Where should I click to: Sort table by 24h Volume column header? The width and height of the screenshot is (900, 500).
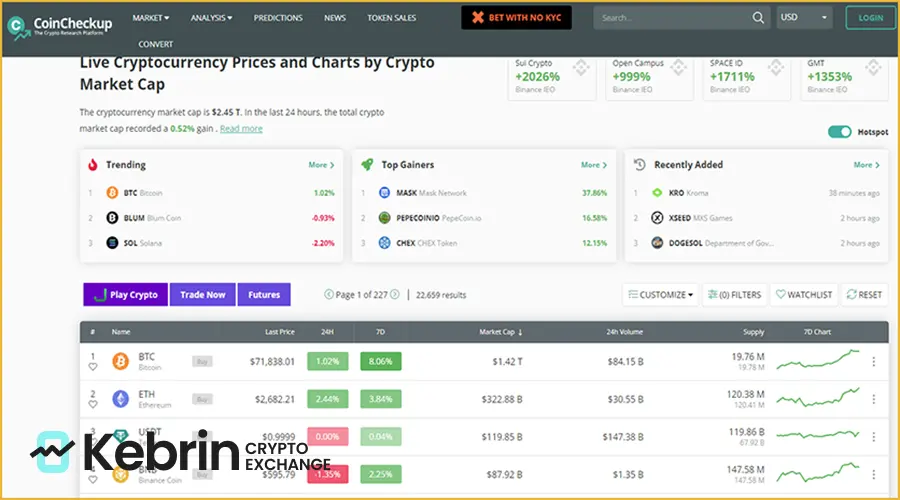coord(624,332)
